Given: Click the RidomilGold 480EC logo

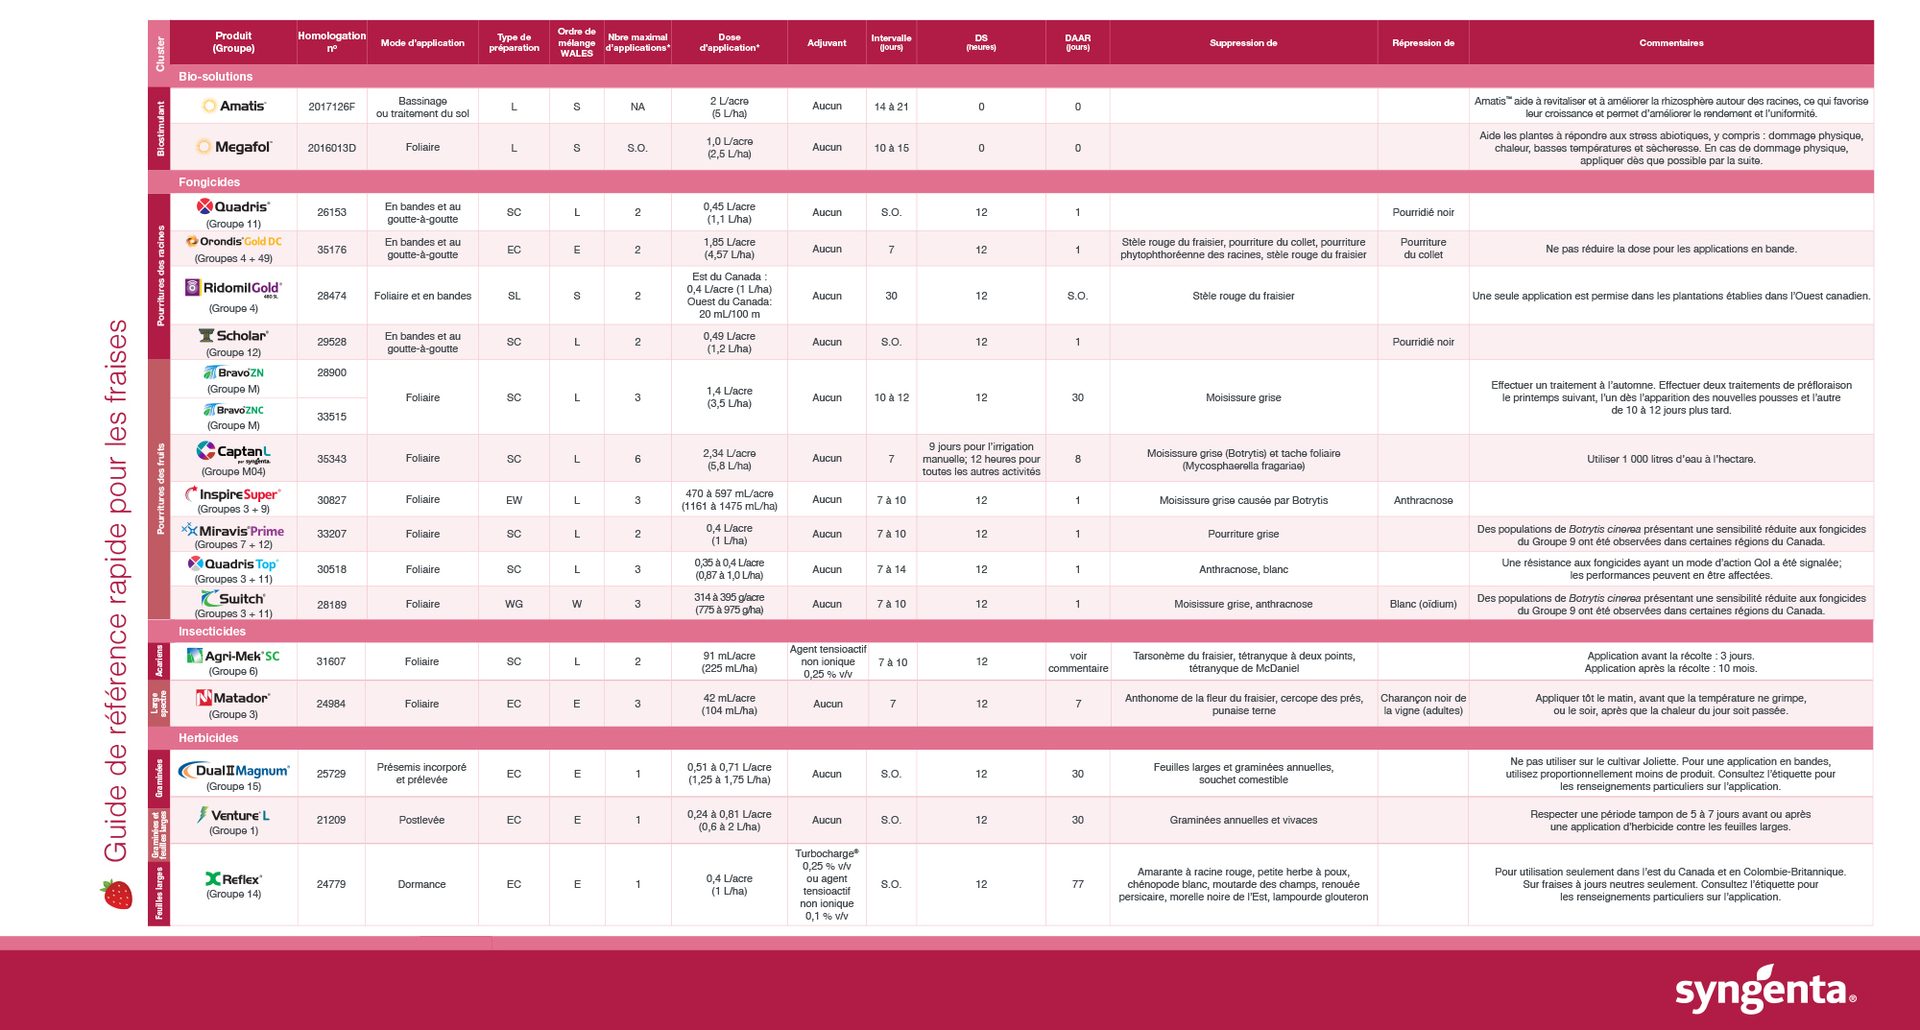Looking at the screenshot, I should pyautogui.click(x=230, y=288).
